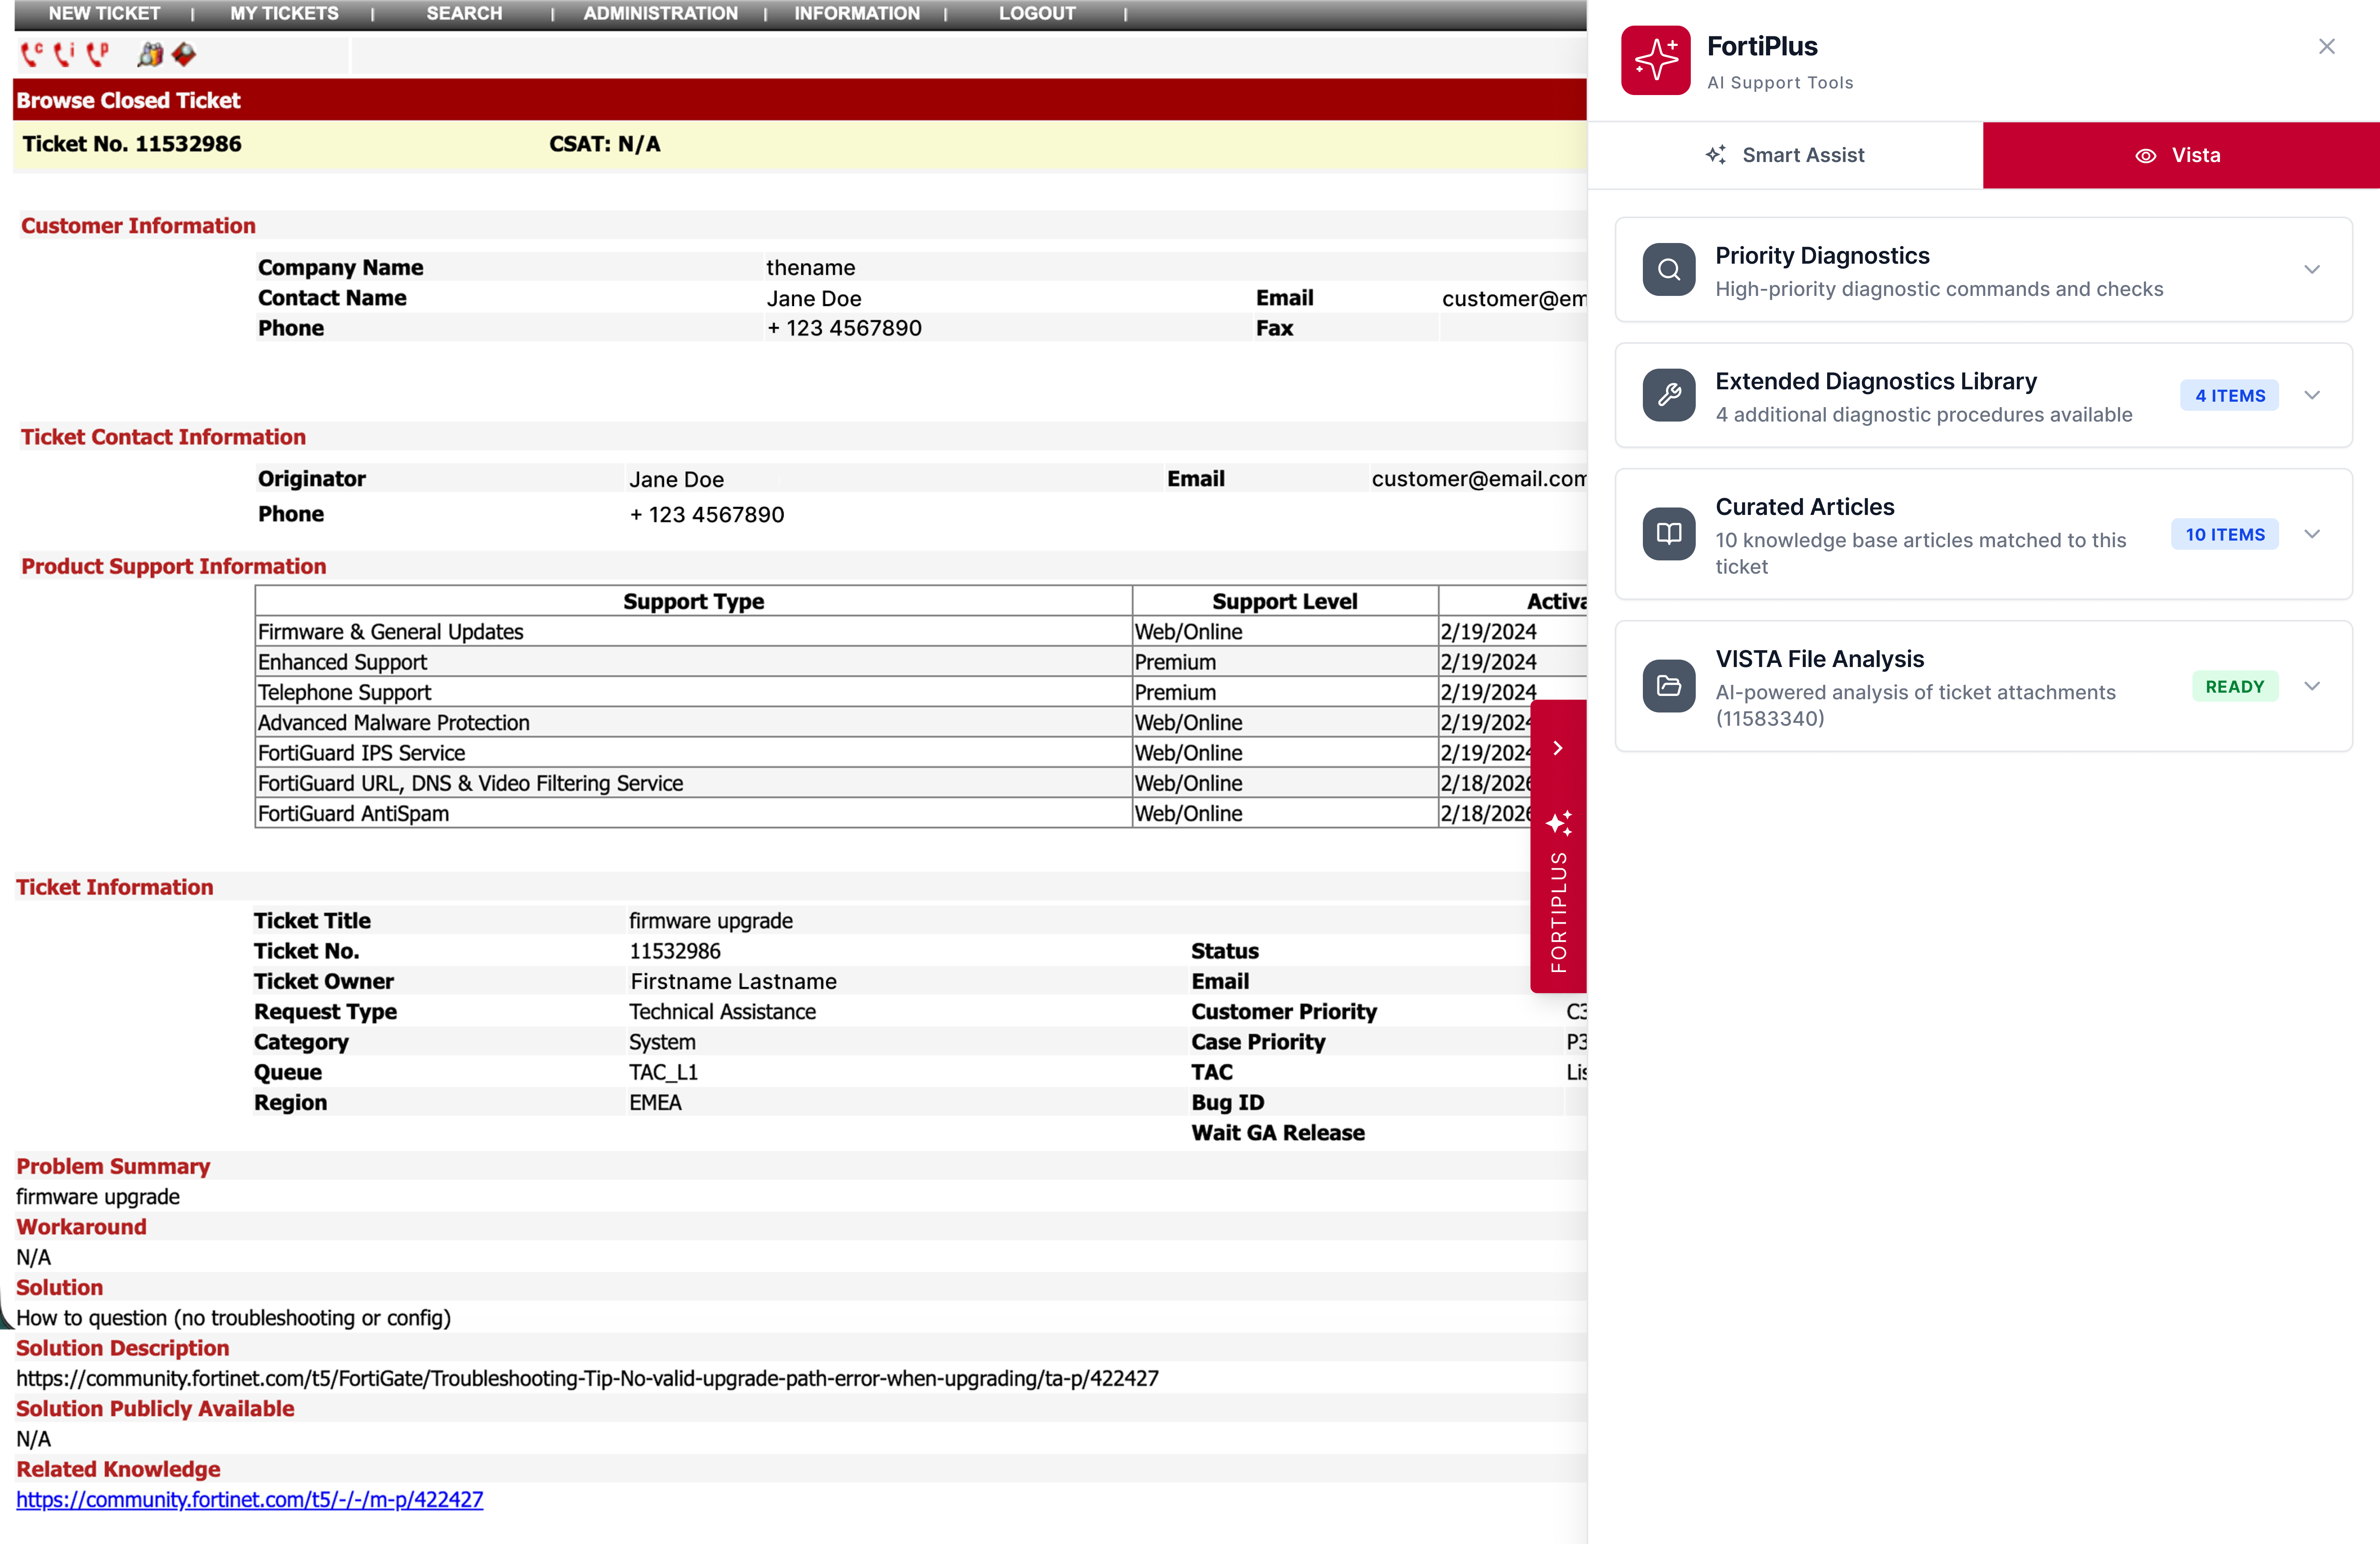Click the phone icon marked i

64,54
